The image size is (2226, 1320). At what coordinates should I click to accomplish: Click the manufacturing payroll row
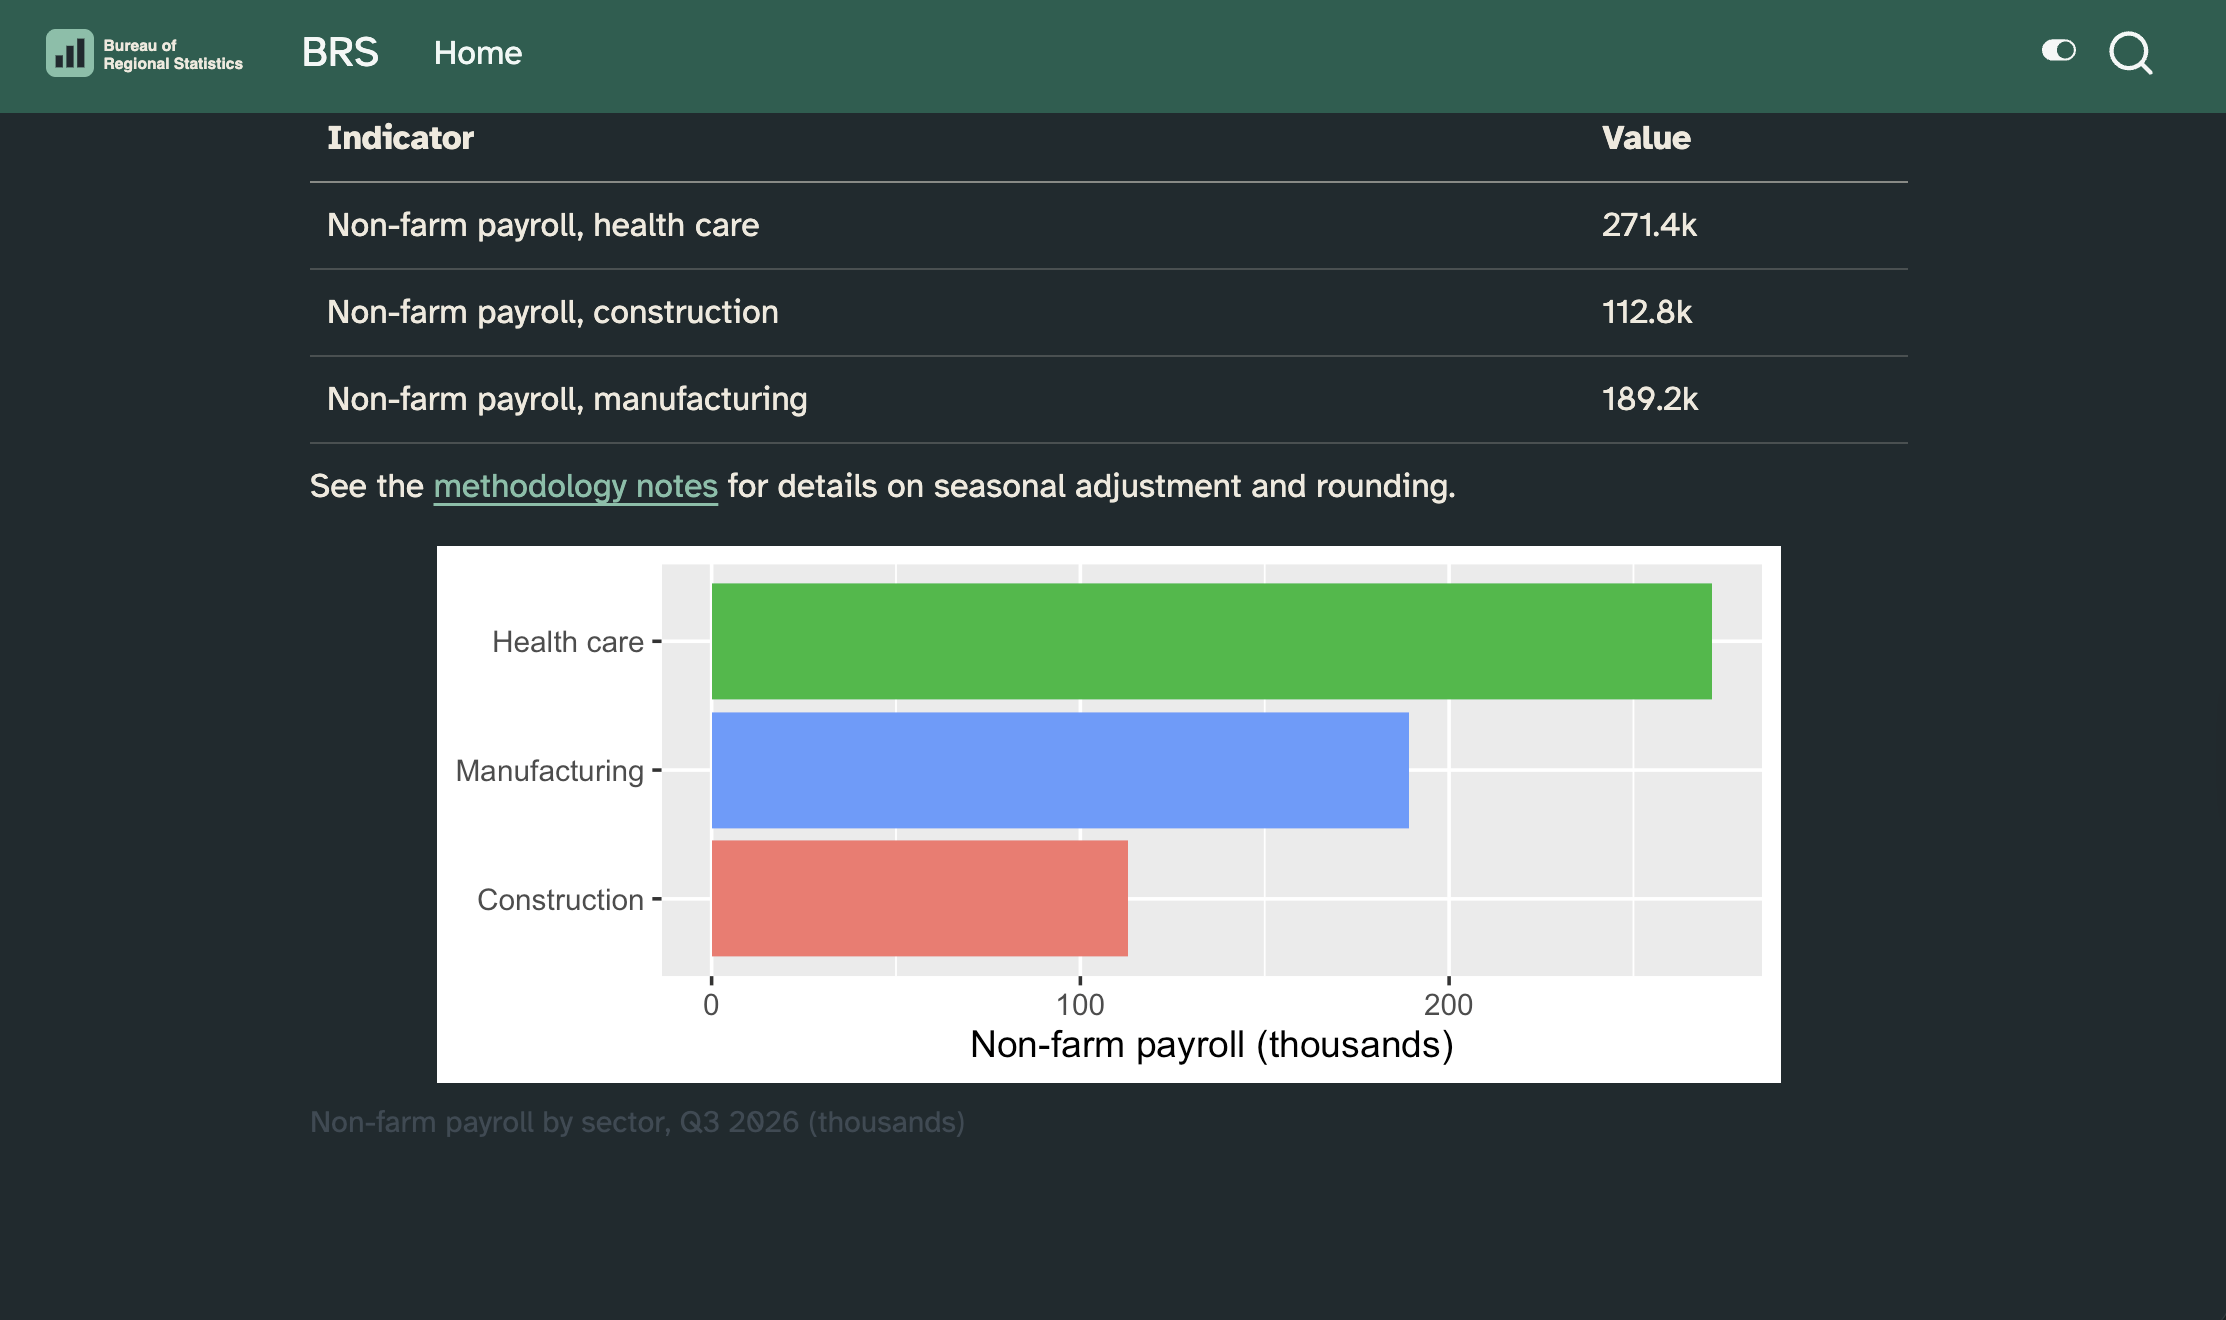click(x=1108, y=400)
